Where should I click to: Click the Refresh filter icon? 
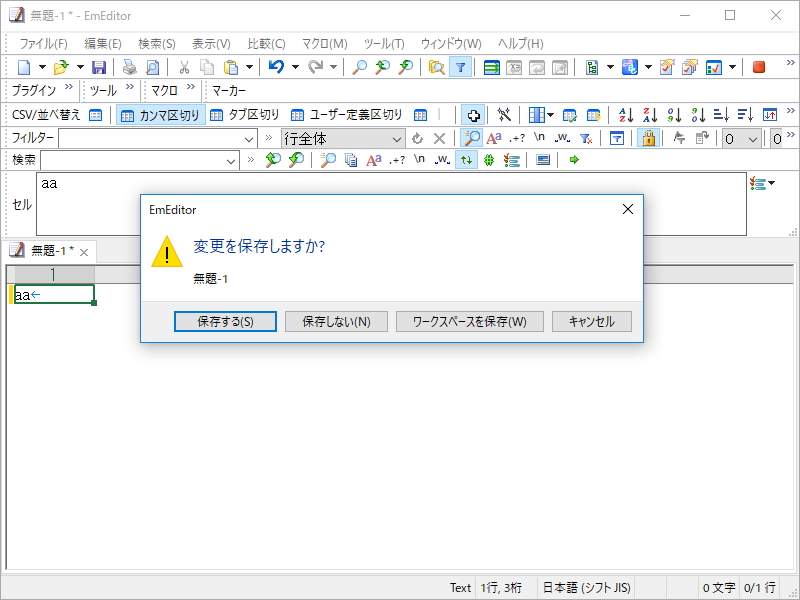(x=417, y=138)
